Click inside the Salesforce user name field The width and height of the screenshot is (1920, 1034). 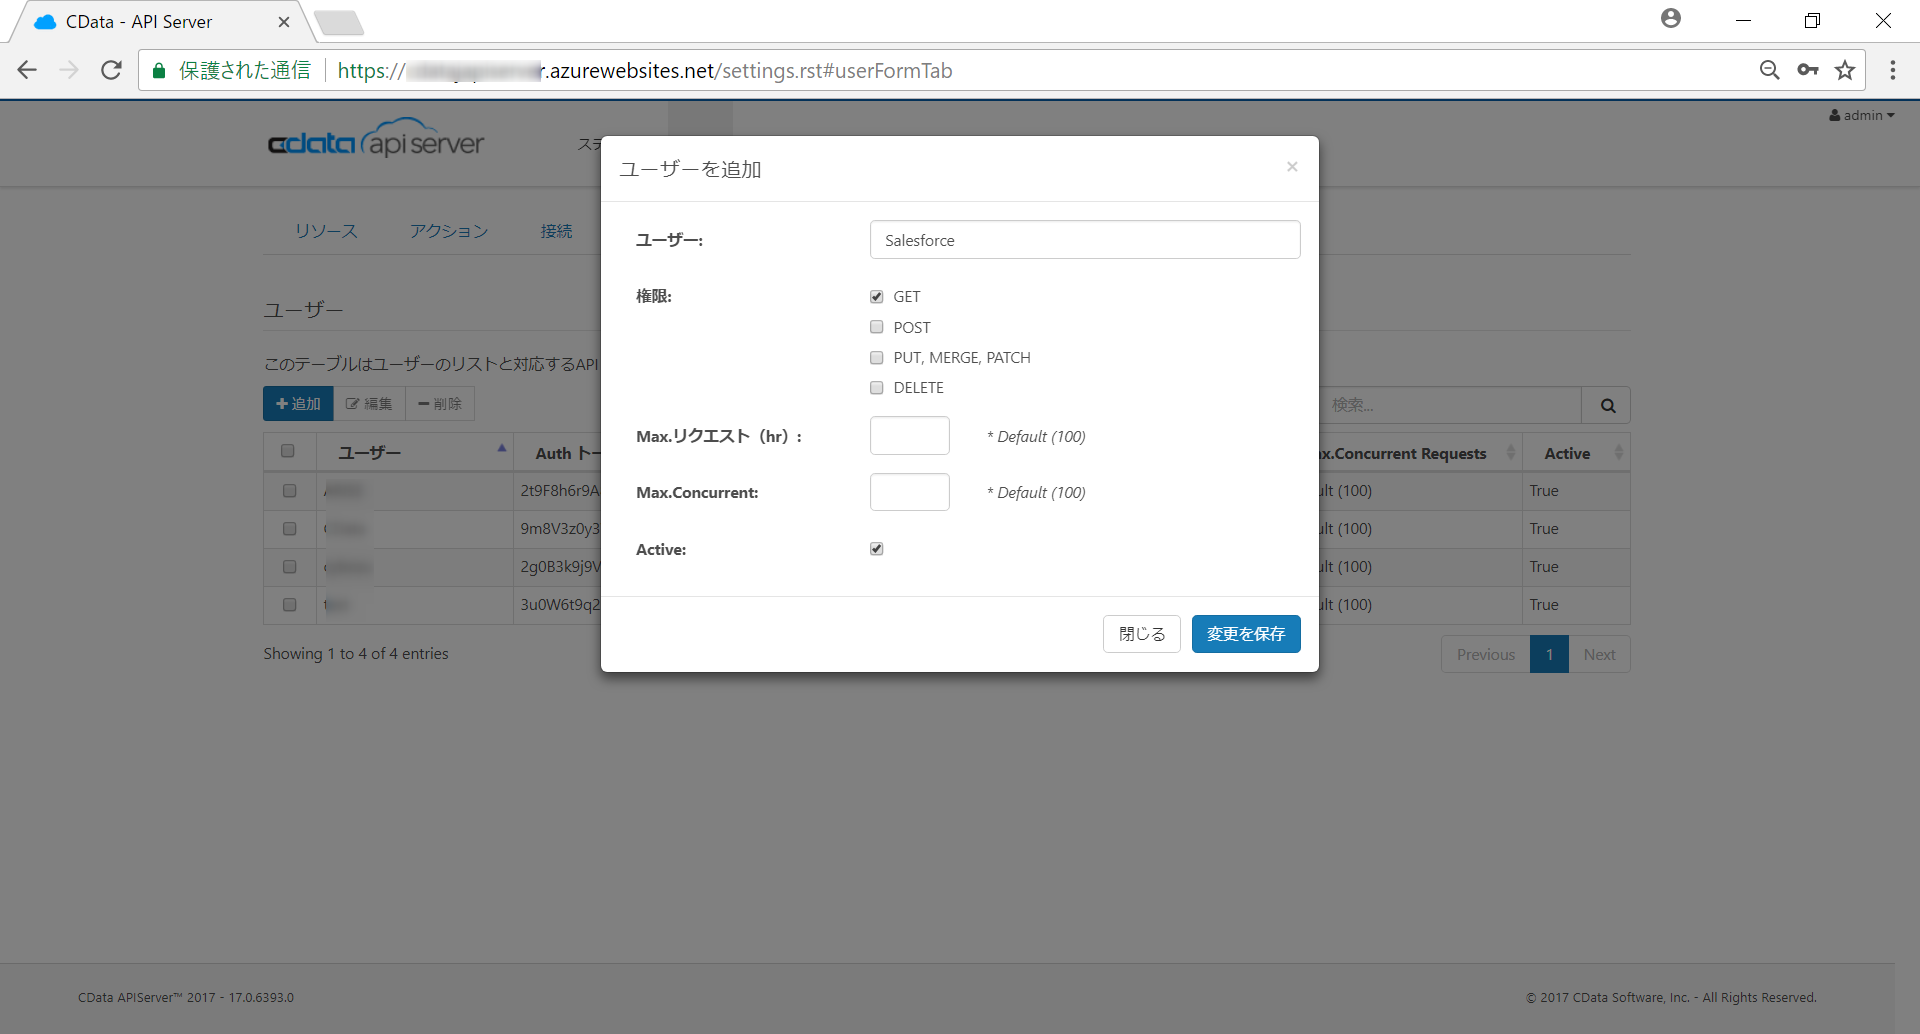click(1085, 240)
